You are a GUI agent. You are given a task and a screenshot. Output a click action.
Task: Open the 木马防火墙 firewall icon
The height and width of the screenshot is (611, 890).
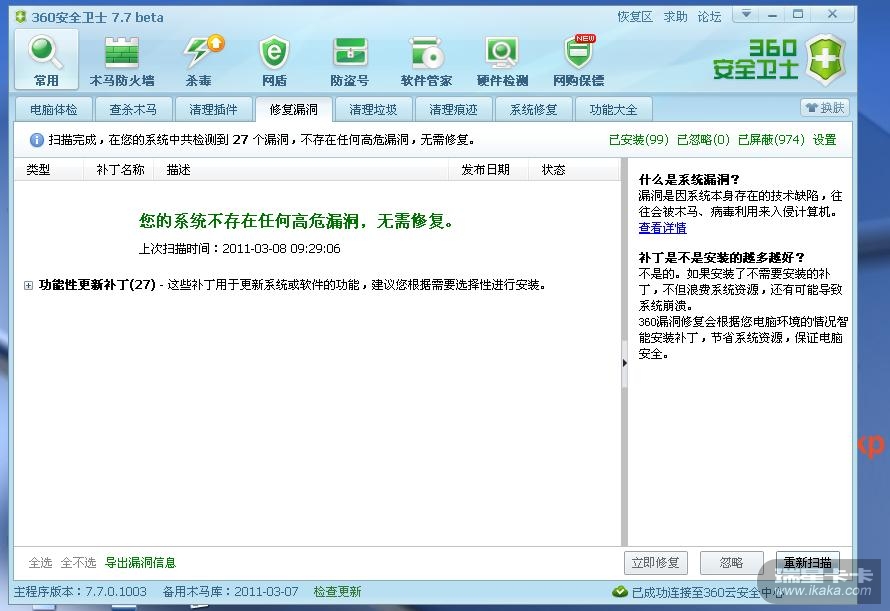tap(122, 61)
